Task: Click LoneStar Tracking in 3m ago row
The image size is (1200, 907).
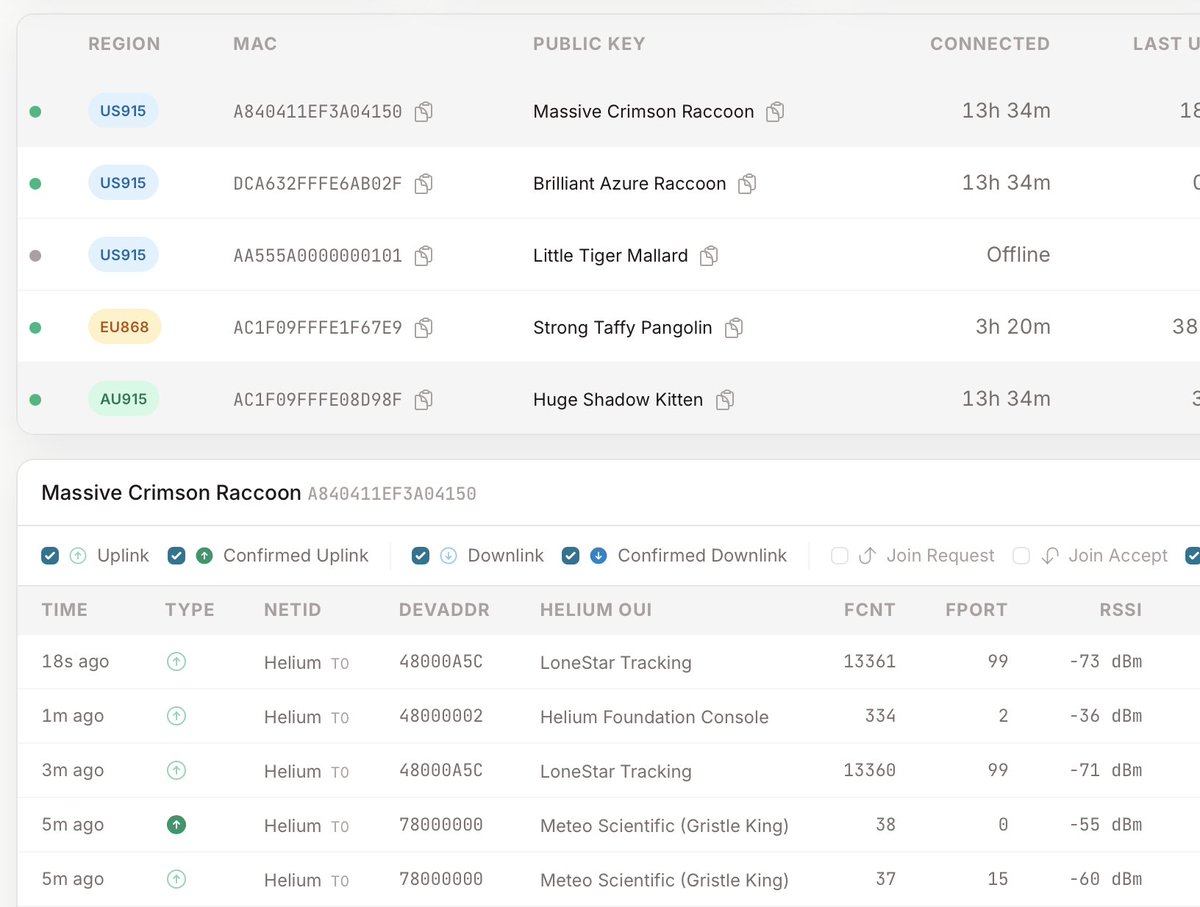Action: (616, 771)
